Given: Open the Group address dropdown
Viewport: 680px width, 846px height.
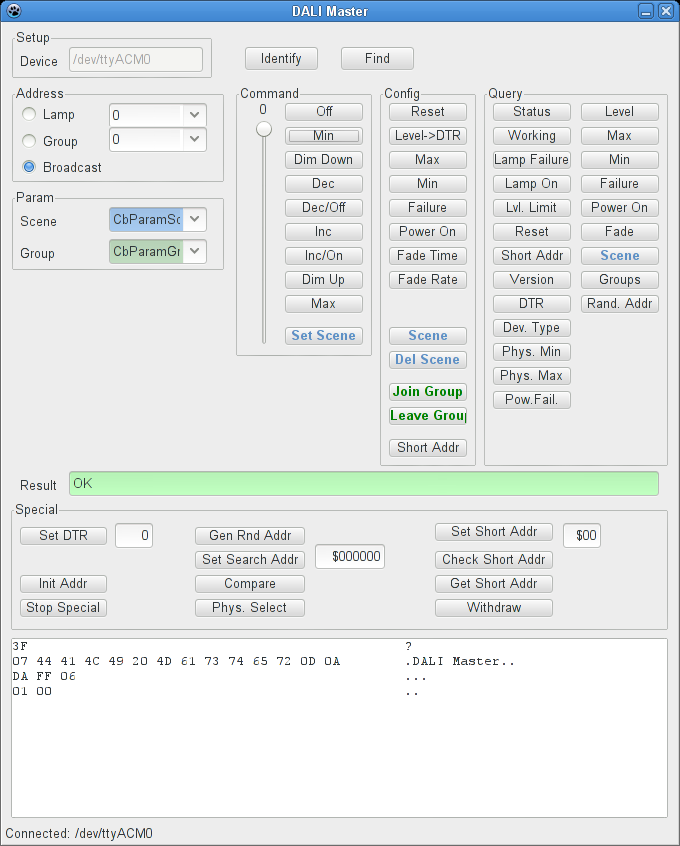Looking at the screenshot, I should 194,139.
